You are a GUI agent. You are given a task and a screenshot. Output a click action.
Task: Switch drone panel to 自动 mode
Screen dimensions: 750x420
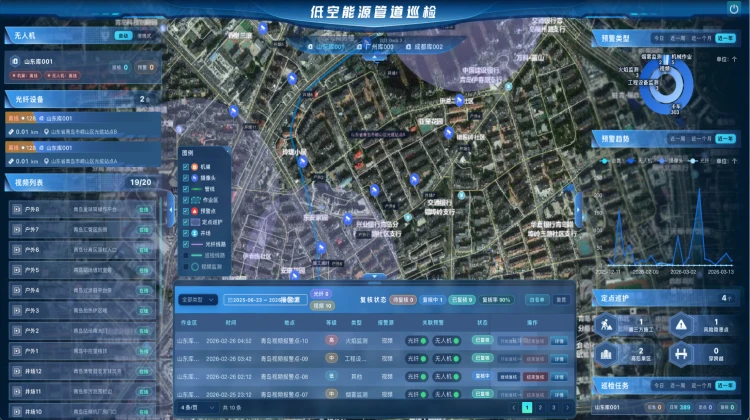pos(123,36)
